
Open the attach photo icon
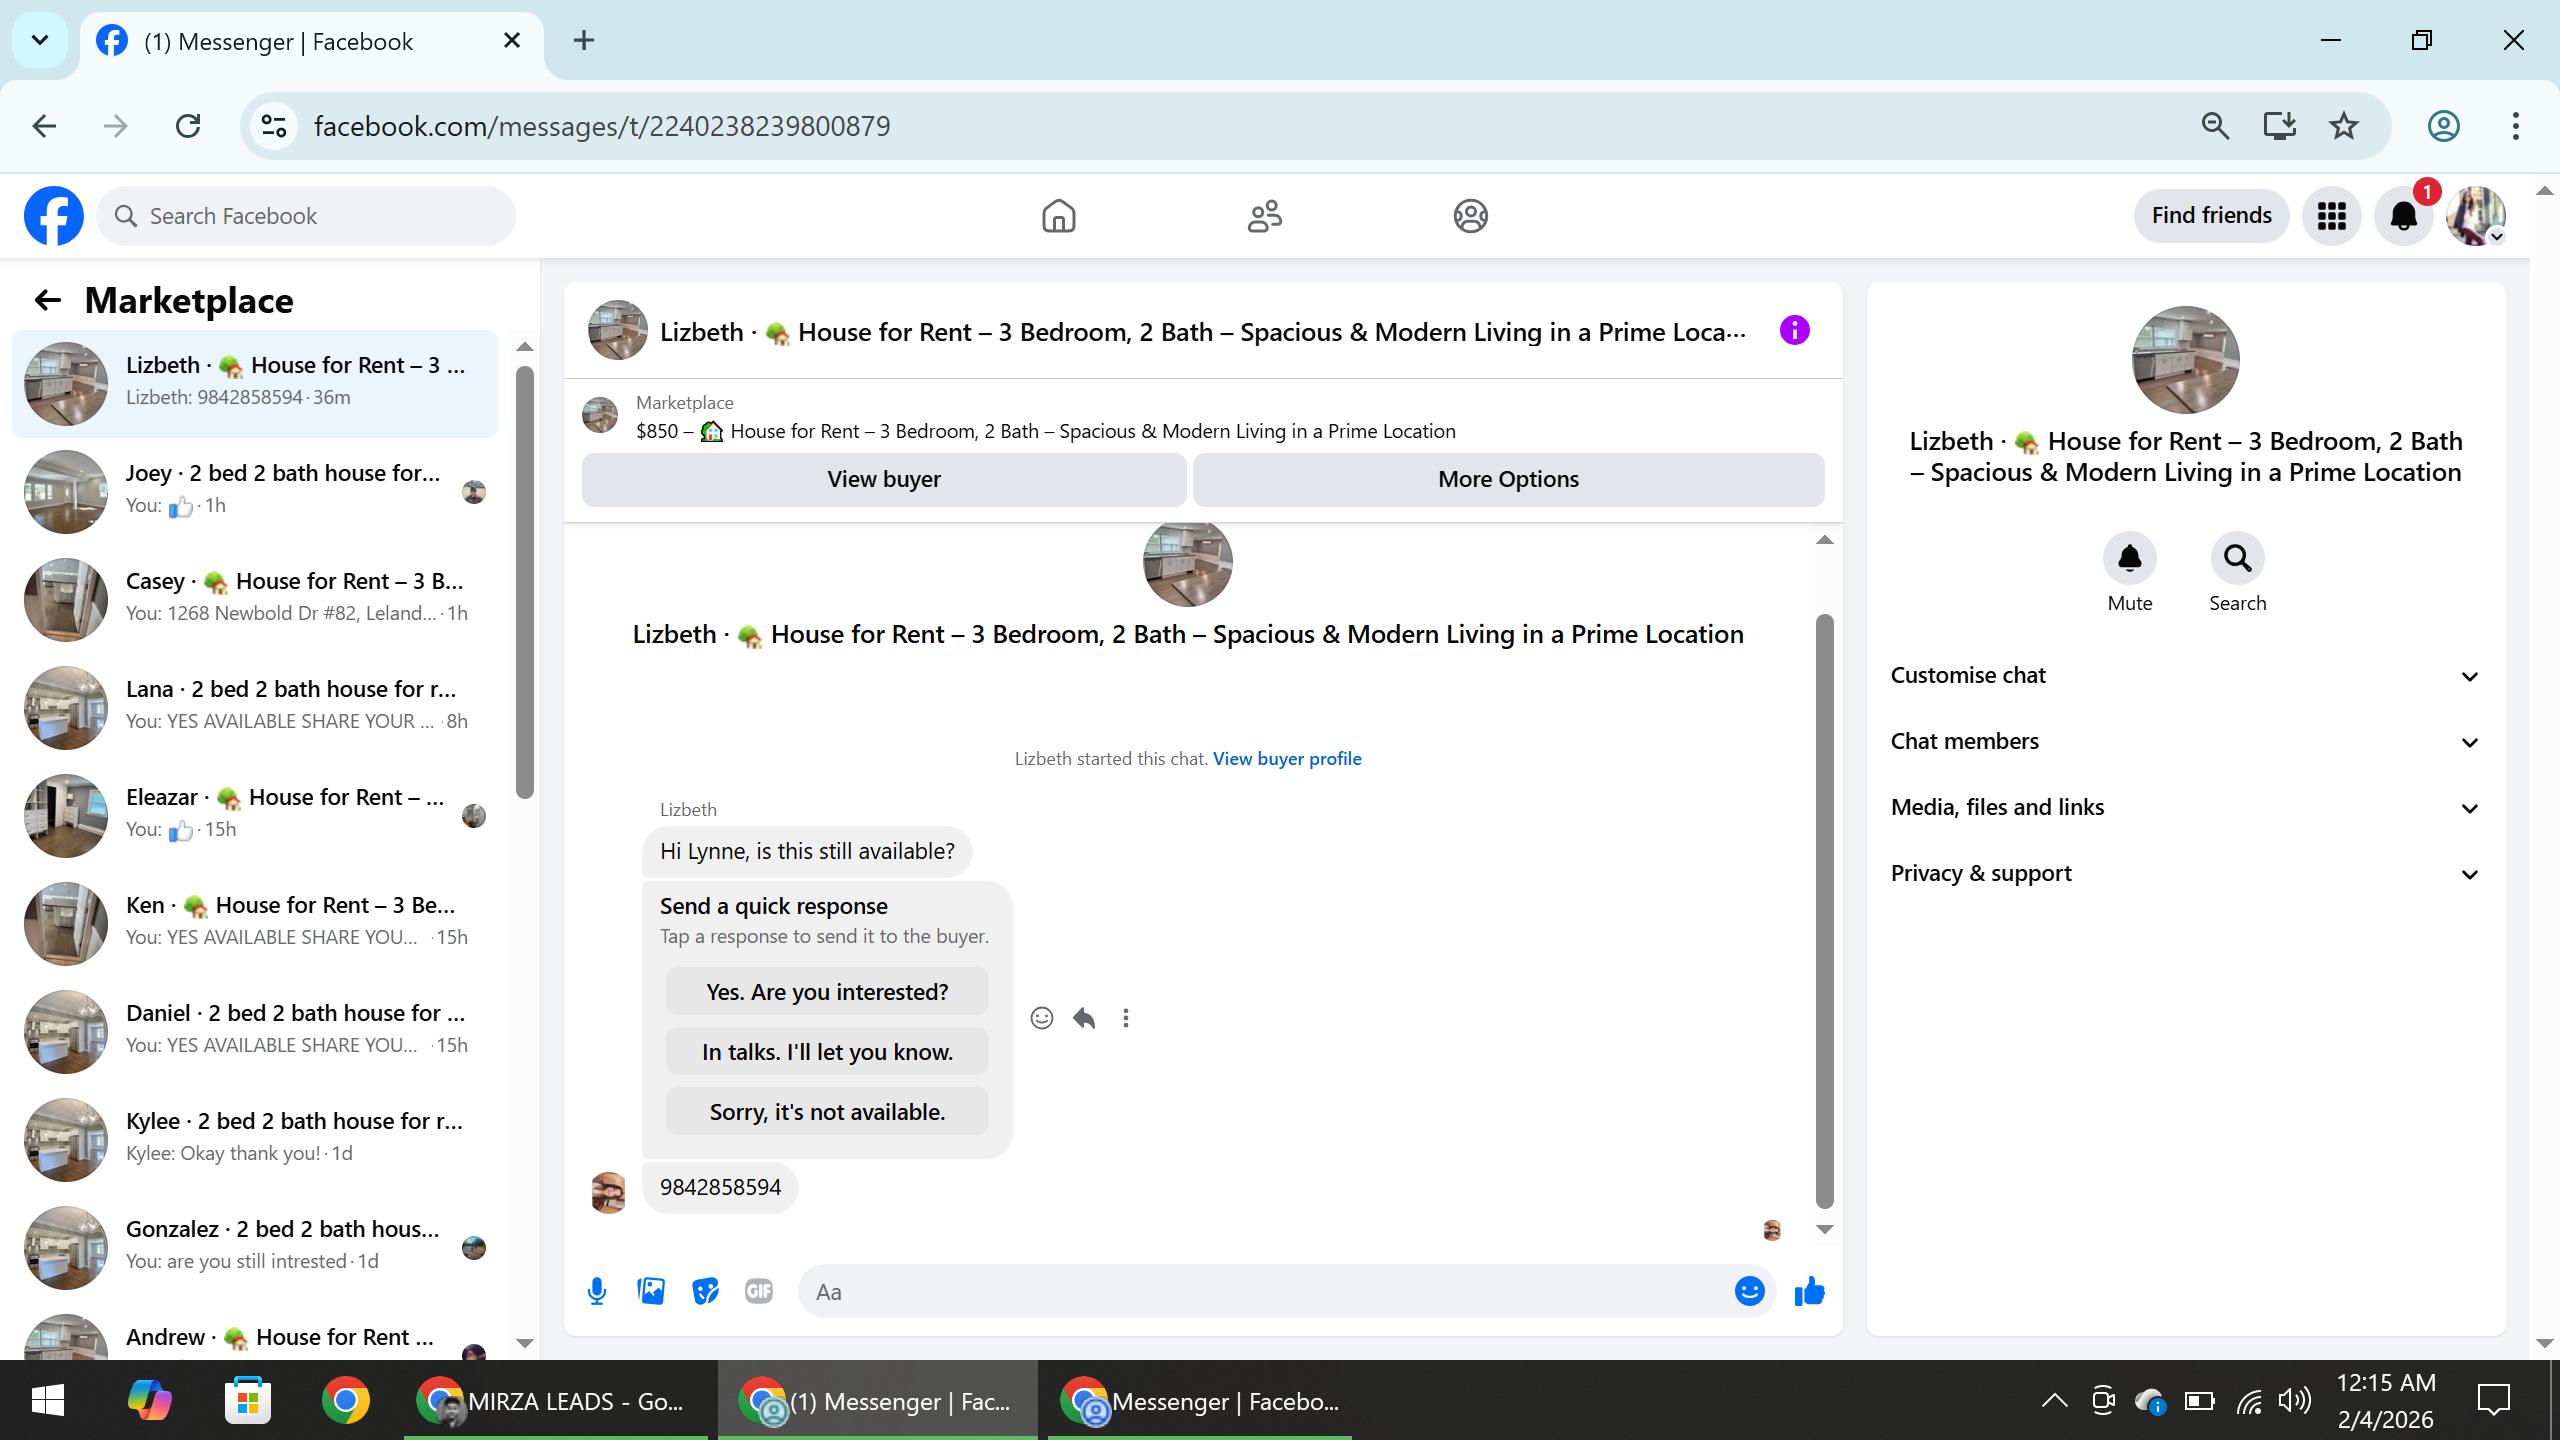click(x=651, y=1291)
